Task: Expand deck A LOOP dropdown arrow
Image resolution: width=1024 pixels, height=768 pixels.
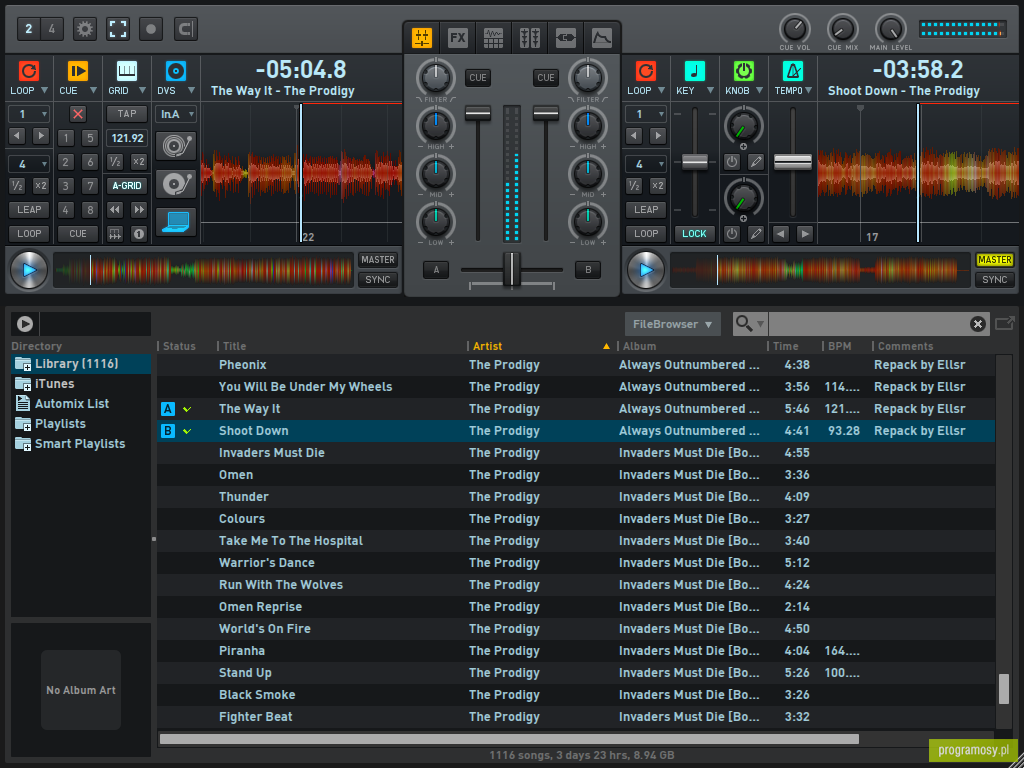Action: click(44, 91)
